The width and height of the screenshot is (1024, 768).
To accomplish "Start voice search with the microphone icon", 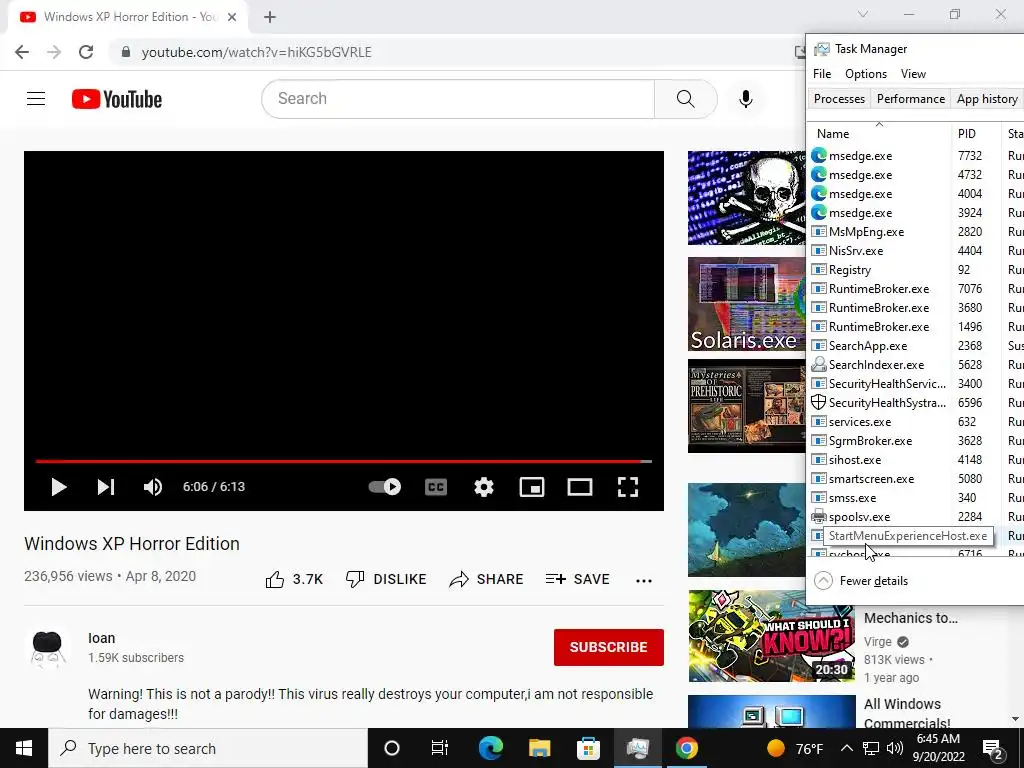I will point(745,99).
